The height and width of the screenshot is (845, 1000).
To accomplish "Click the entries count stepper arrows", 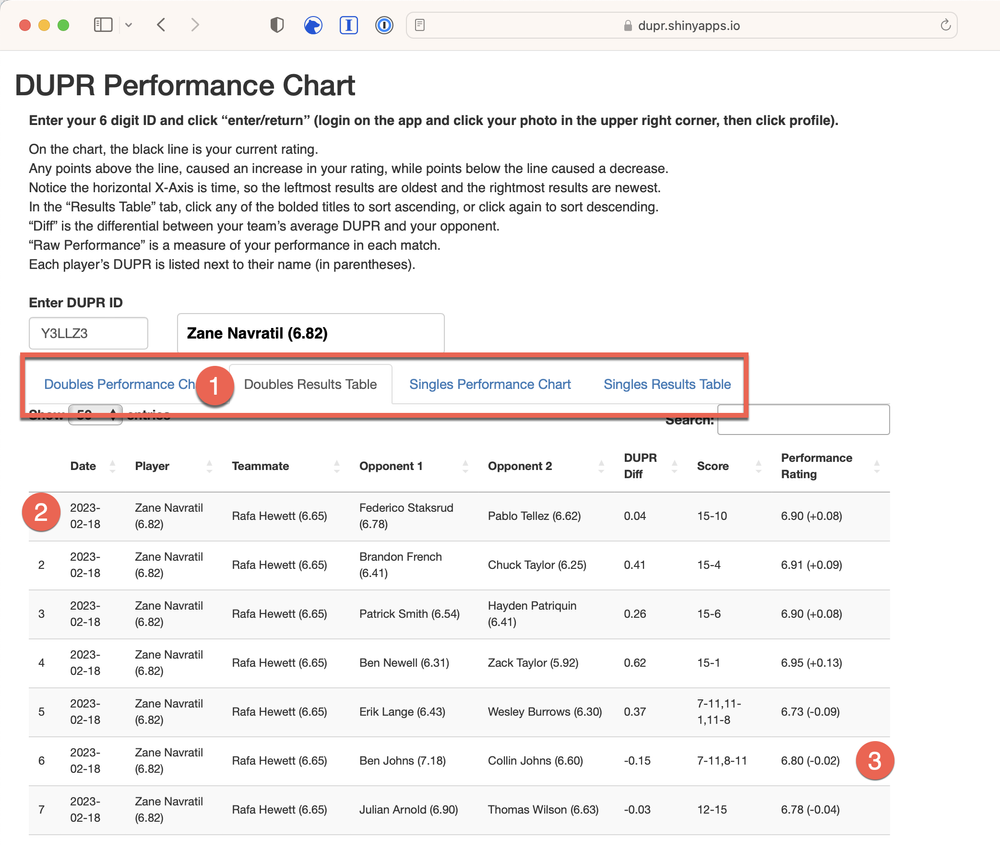I will click(x=112, y=412).
